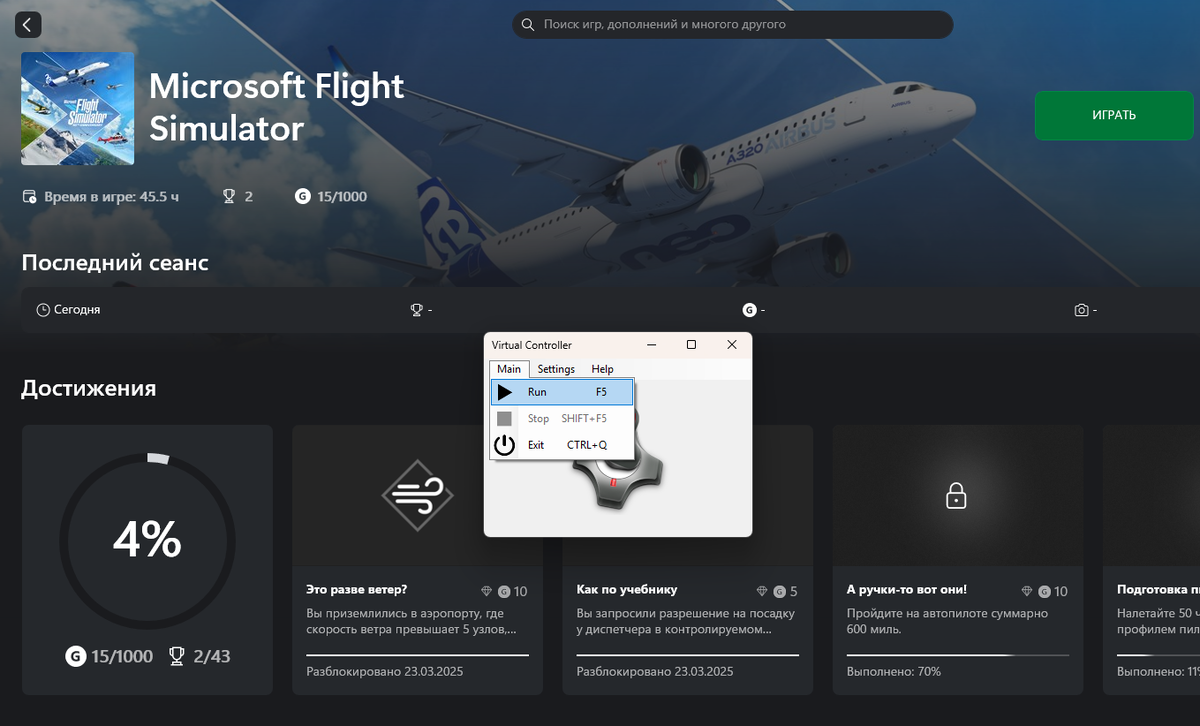
Task: Click the back arrow button
Action: (28, 25)
